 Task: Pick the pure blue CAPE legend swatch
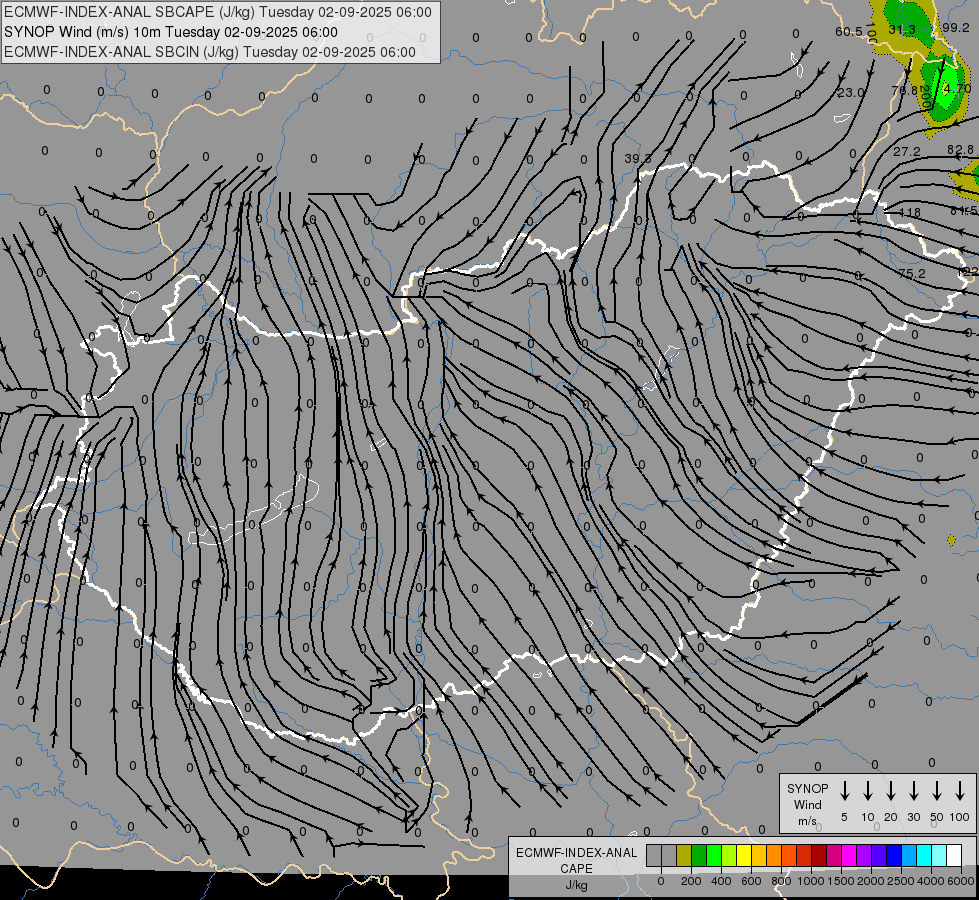click(895, 855)
